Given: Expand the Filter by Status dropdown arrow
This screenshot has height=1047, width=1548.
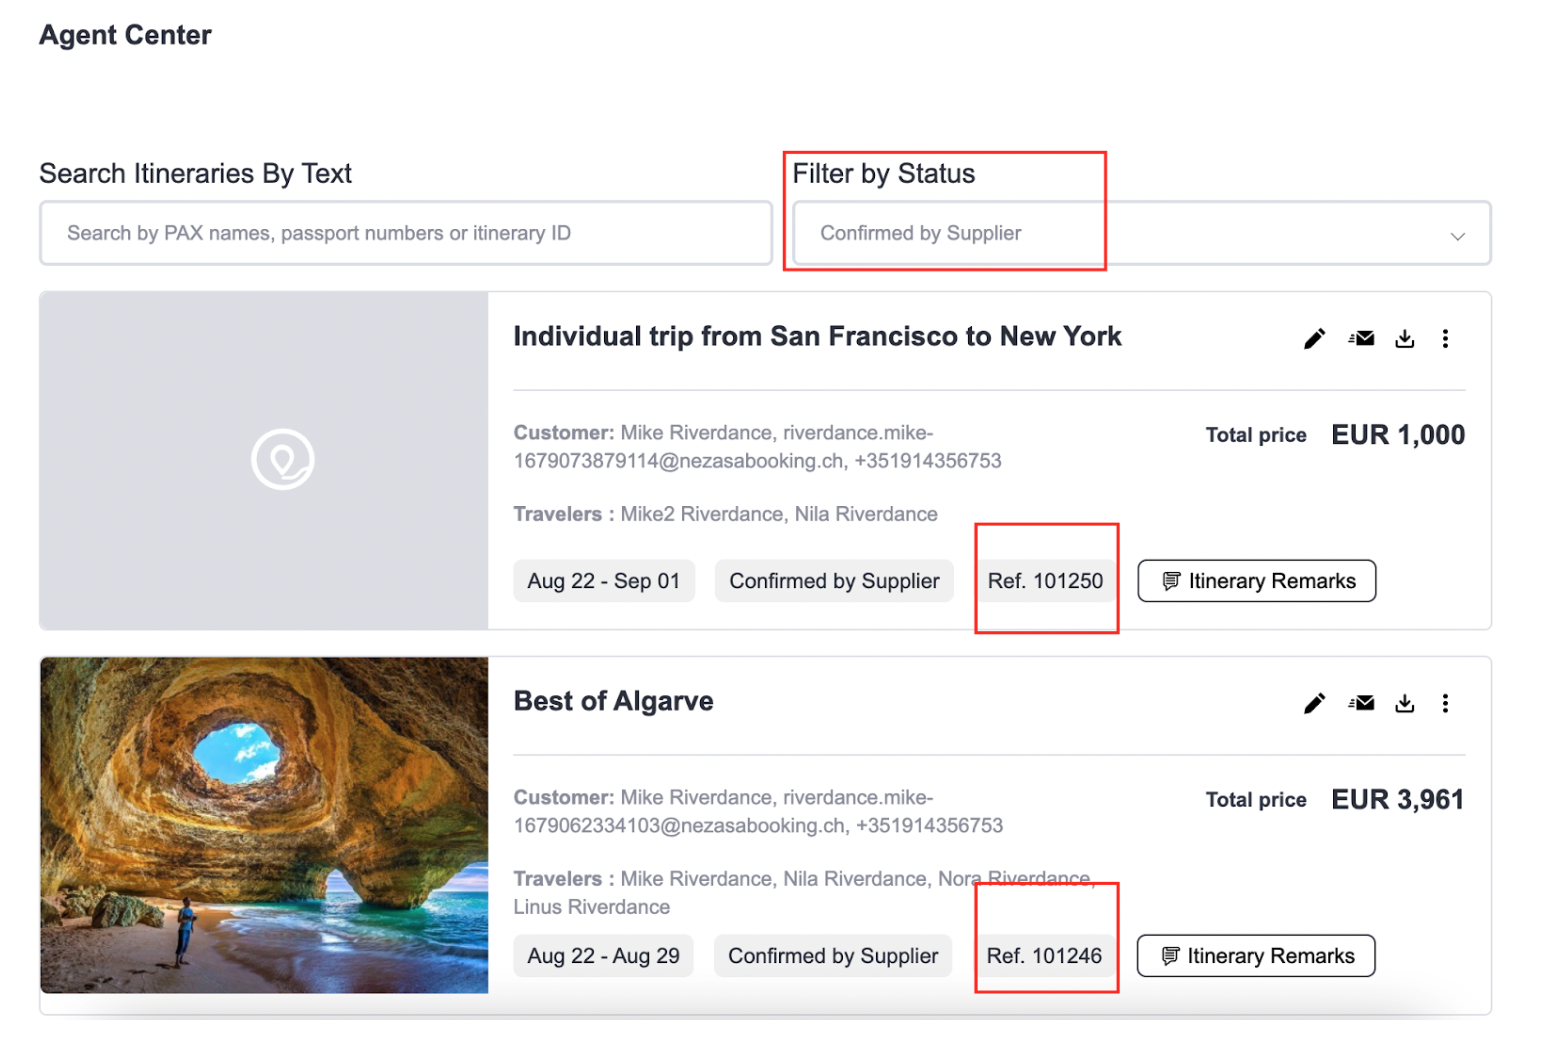Looking at the screenshot, I should pyautogui.click(x=1457, y=236).
